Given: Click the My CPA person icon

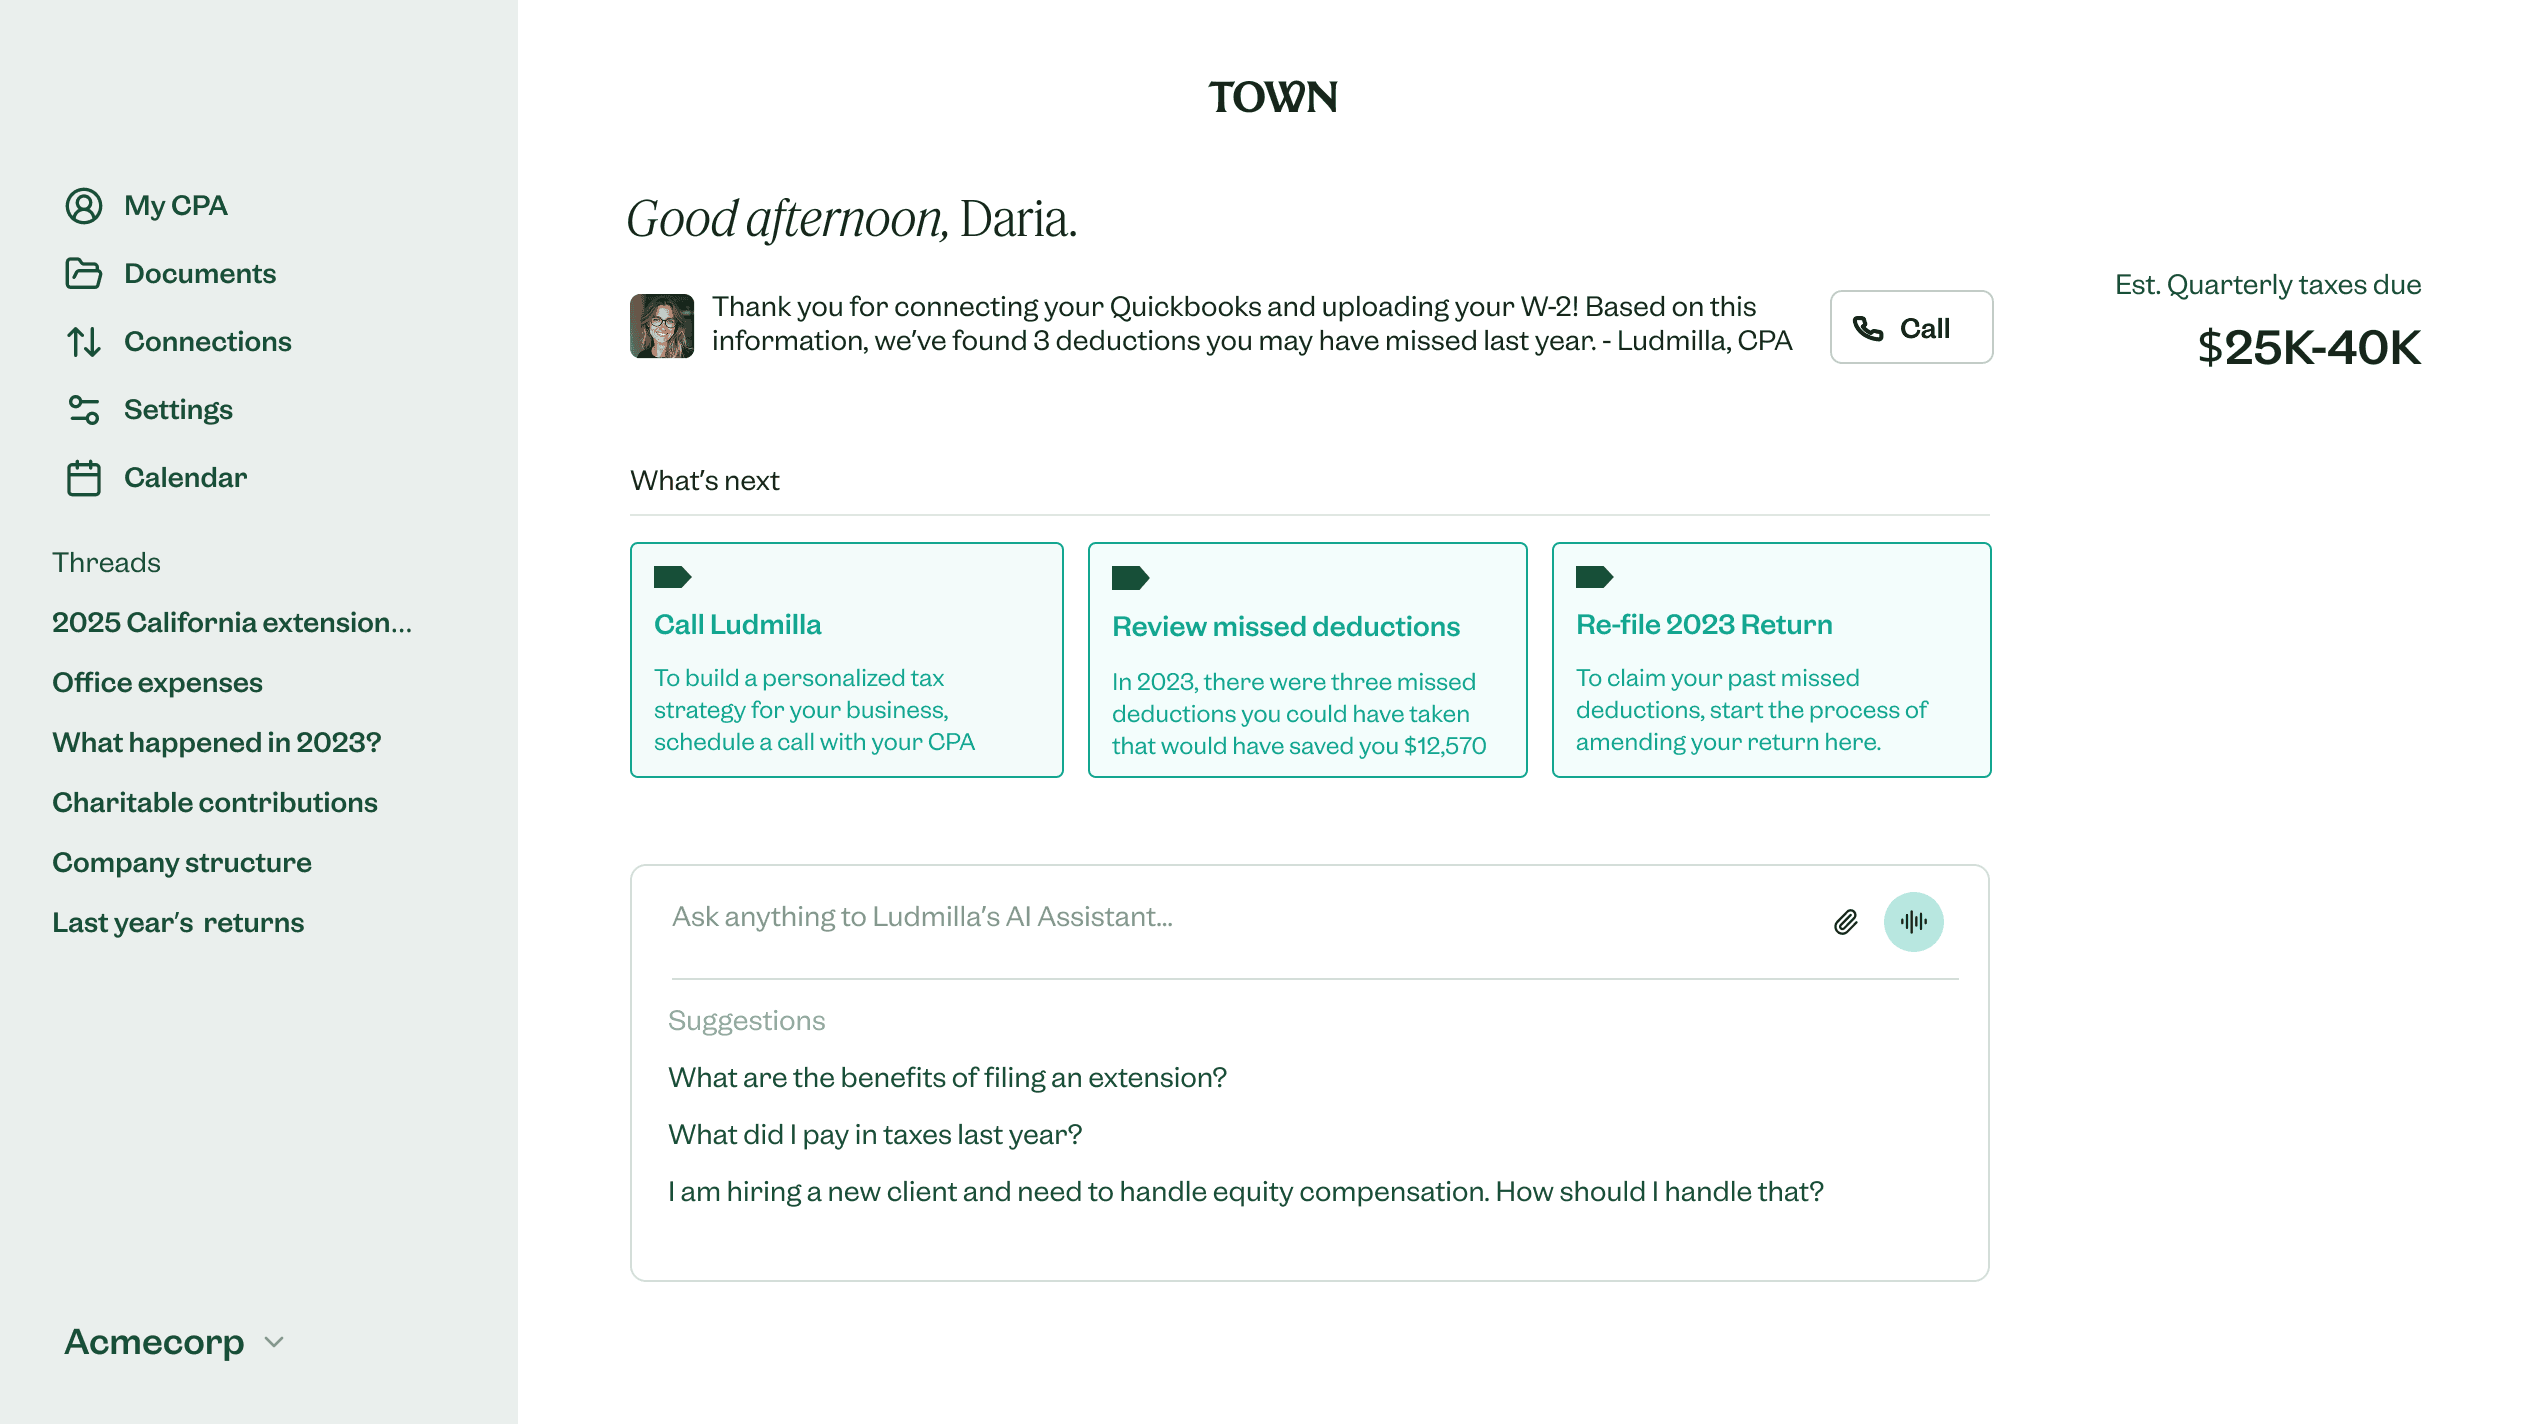Looking at the screenshot, I should pyautogui.click(x=84, y=206).
